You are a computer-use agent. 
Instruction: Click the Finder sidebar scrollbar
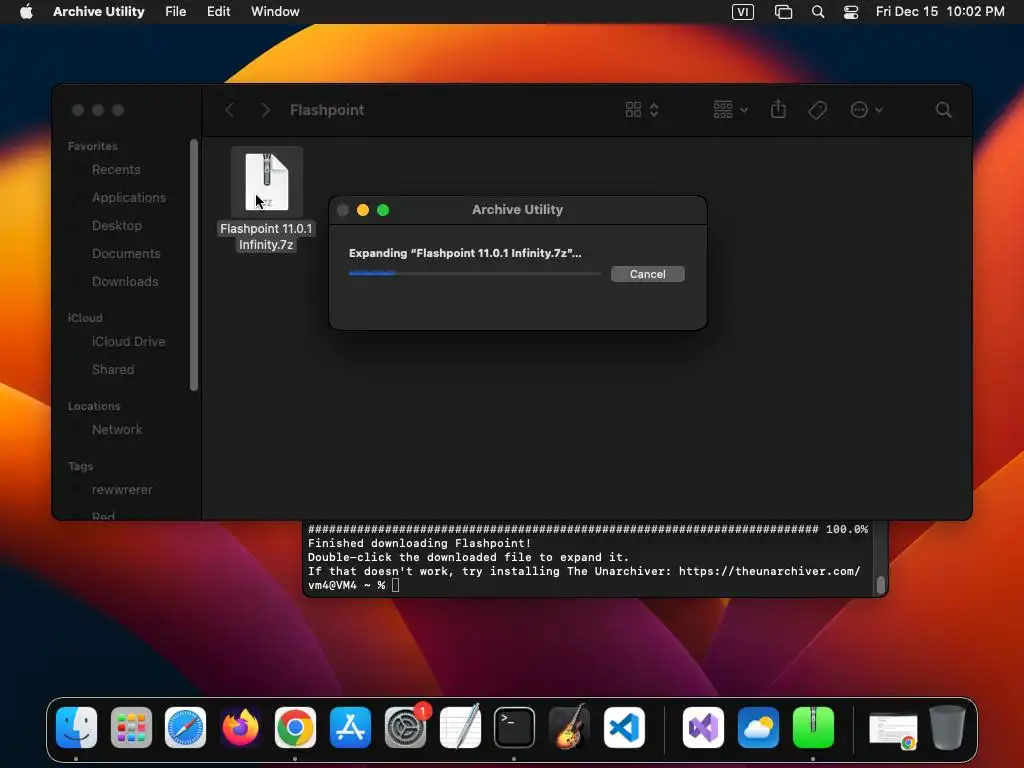pos(193,264)
